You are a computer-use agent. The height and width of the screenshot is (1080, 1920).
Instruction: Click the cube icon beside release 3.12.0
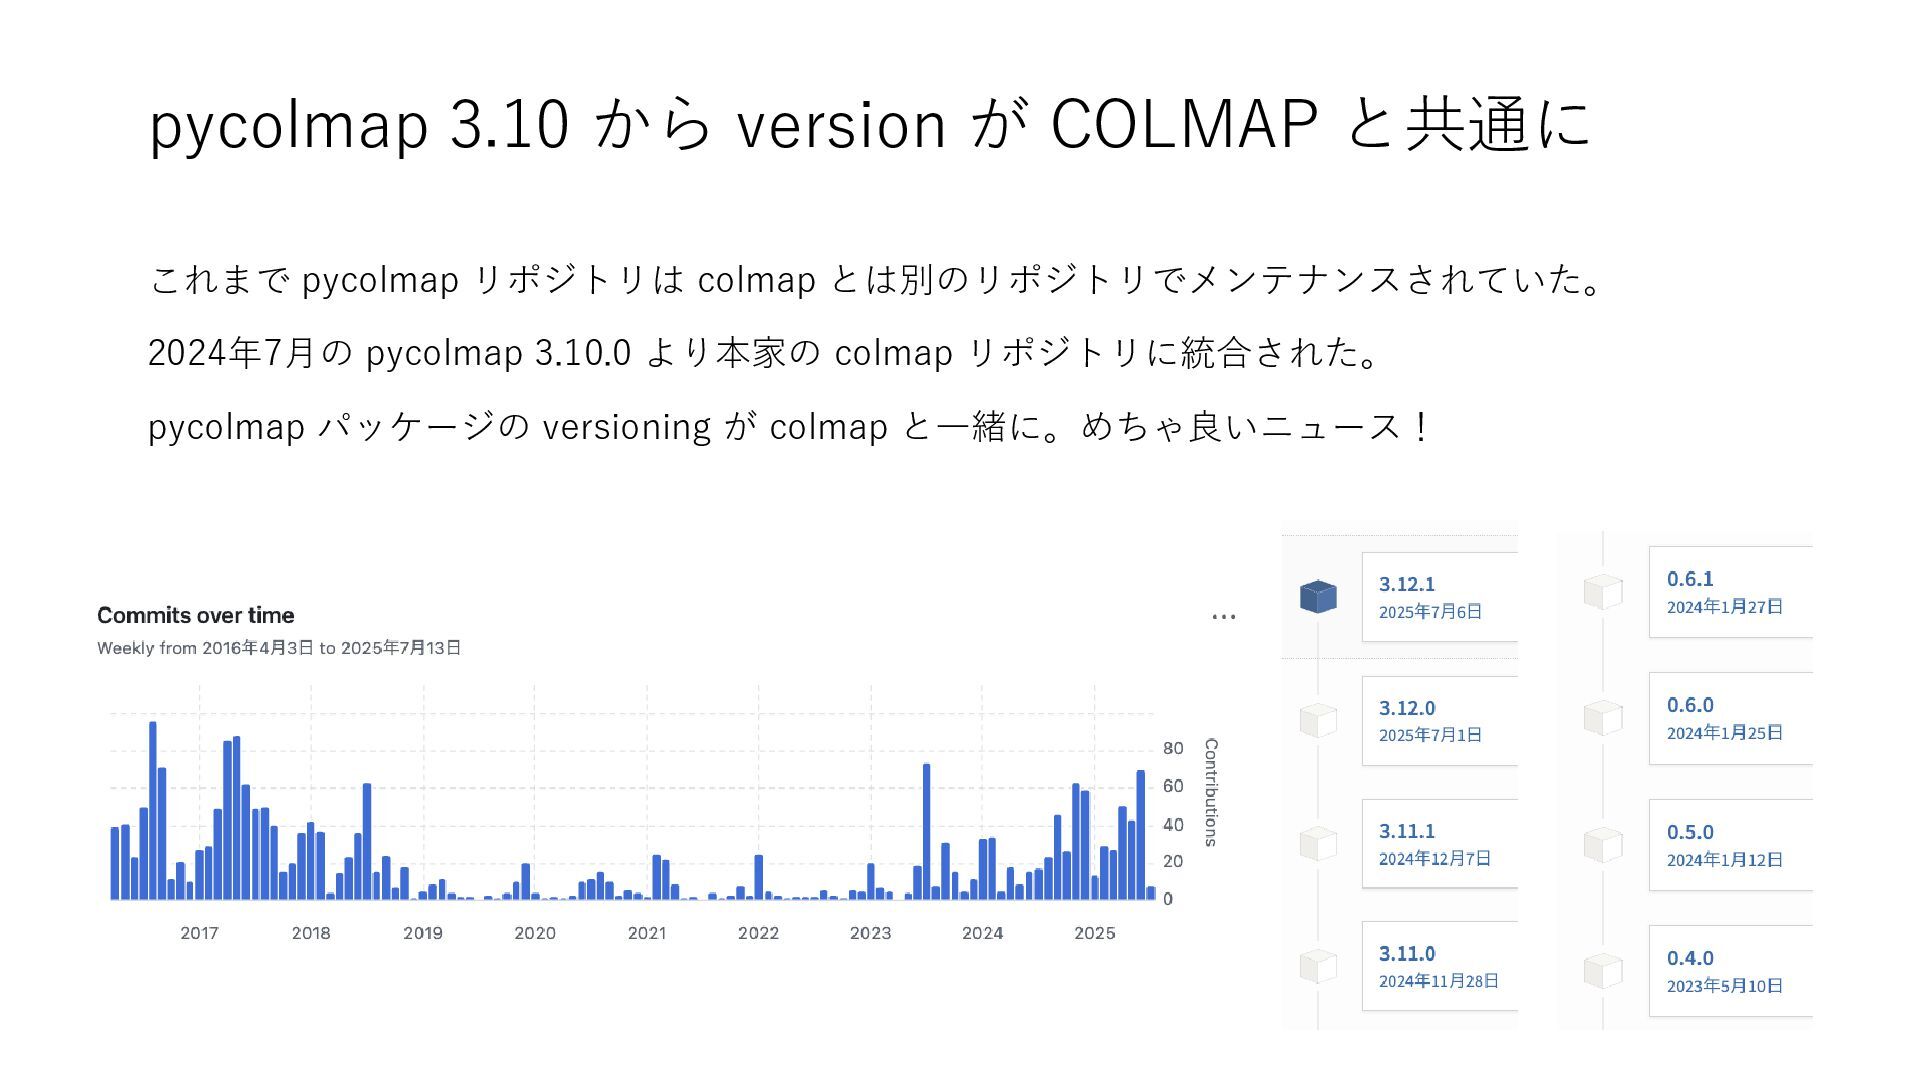pos(1318,720)
